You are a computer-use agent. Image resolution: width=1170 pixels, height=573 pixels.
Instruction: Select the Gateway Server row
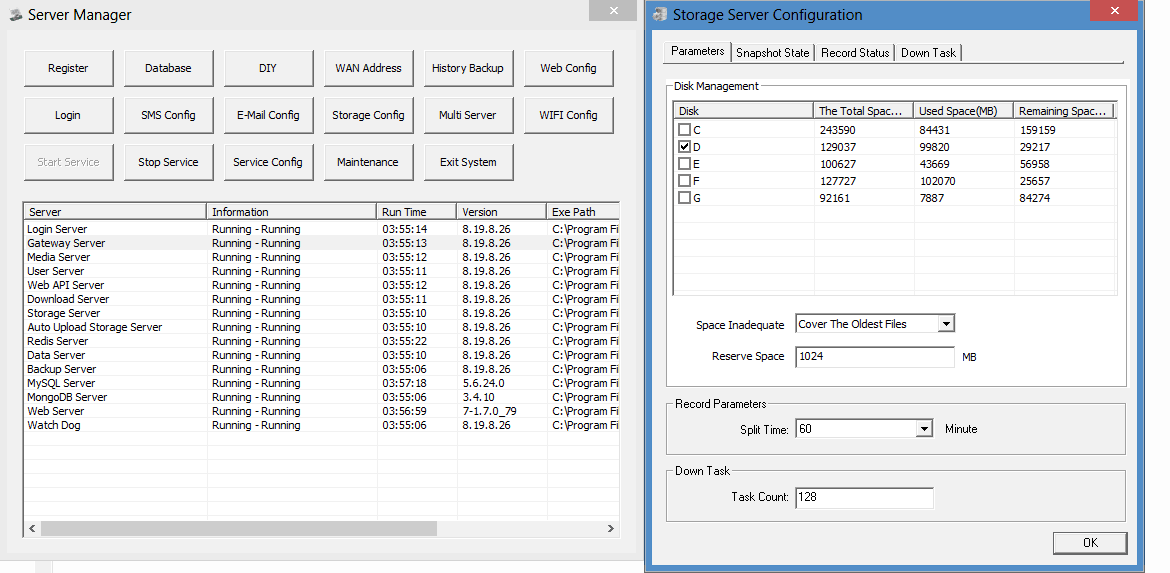(x=322, y=243)
